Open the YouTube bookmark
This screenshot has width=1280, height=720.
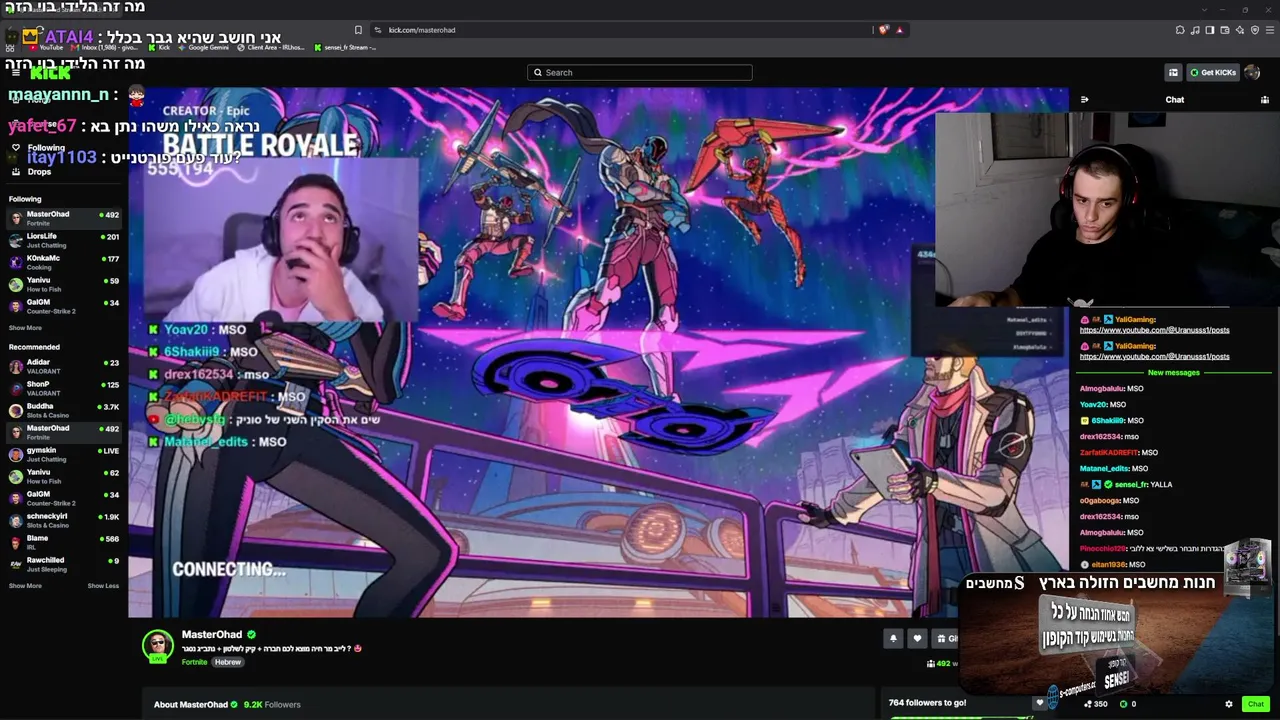point(45,47)
